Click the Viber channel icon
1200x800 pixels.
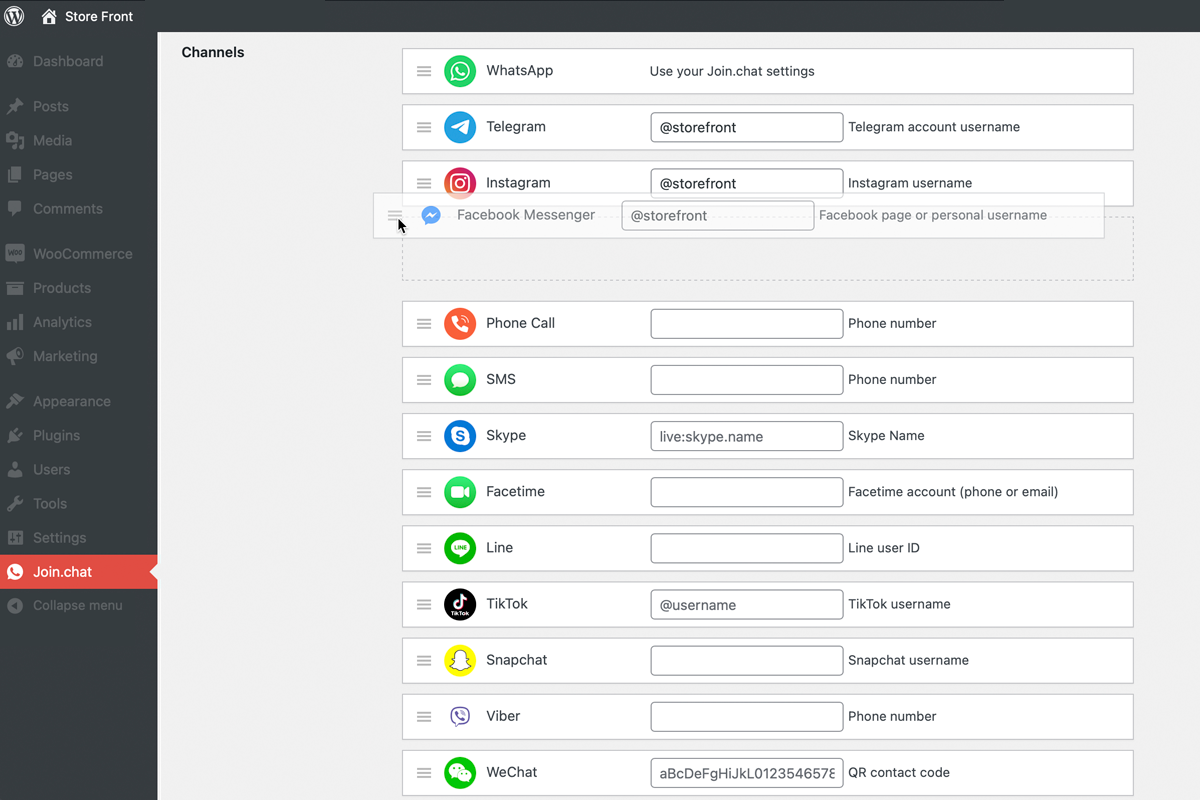[460, 716]
